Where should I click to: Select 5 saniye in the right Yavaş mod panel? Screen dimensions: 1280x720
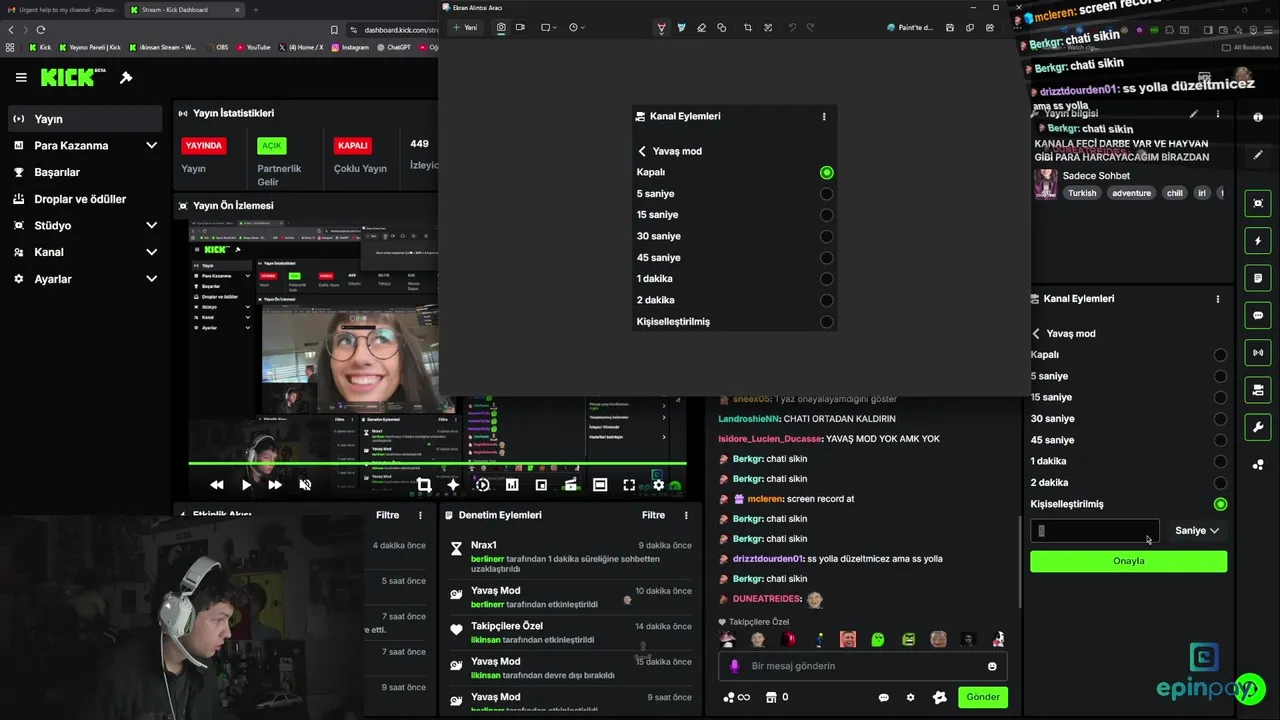pyautogui.click(x=1220, y=376)
